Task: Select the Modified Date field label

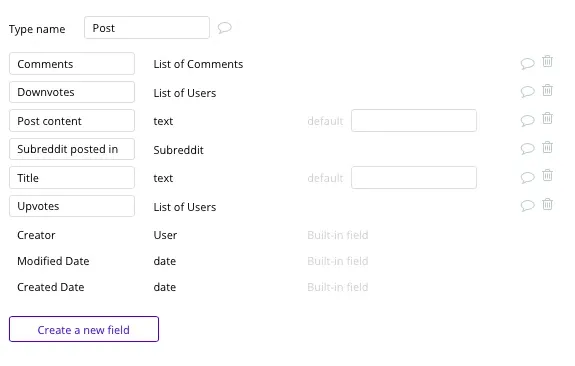Action: pos(53,261)
